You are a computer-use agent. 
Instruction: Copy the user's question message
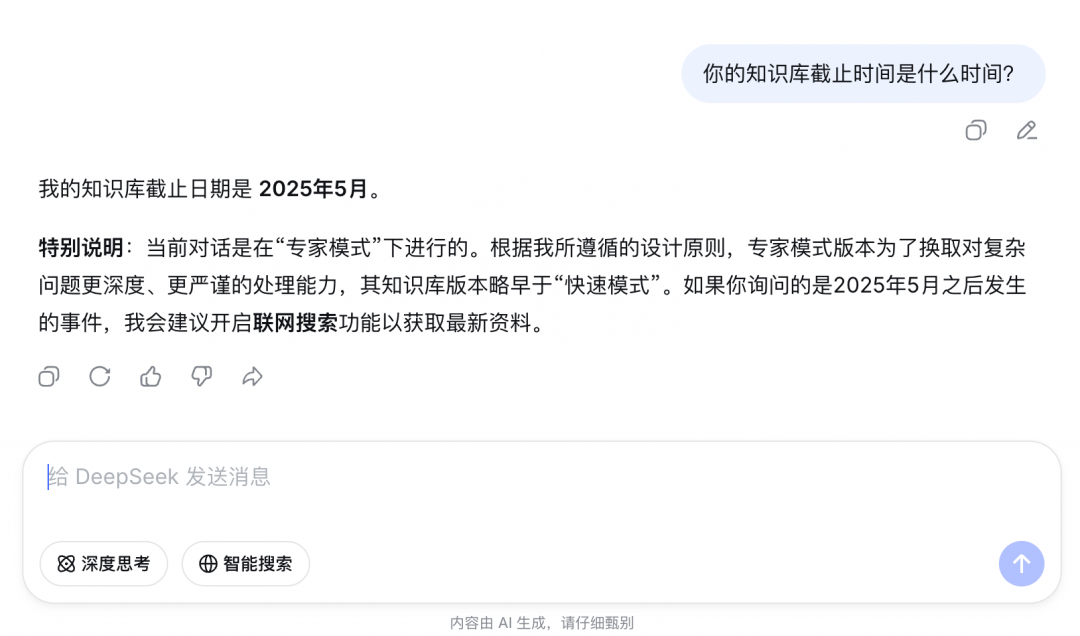tap(976, 130)
